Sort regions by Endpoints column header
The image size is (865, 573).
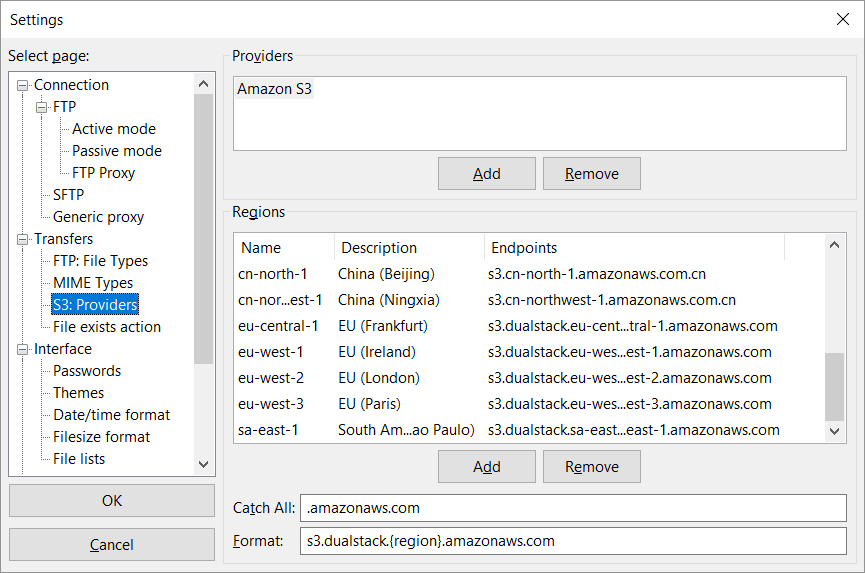634,248
